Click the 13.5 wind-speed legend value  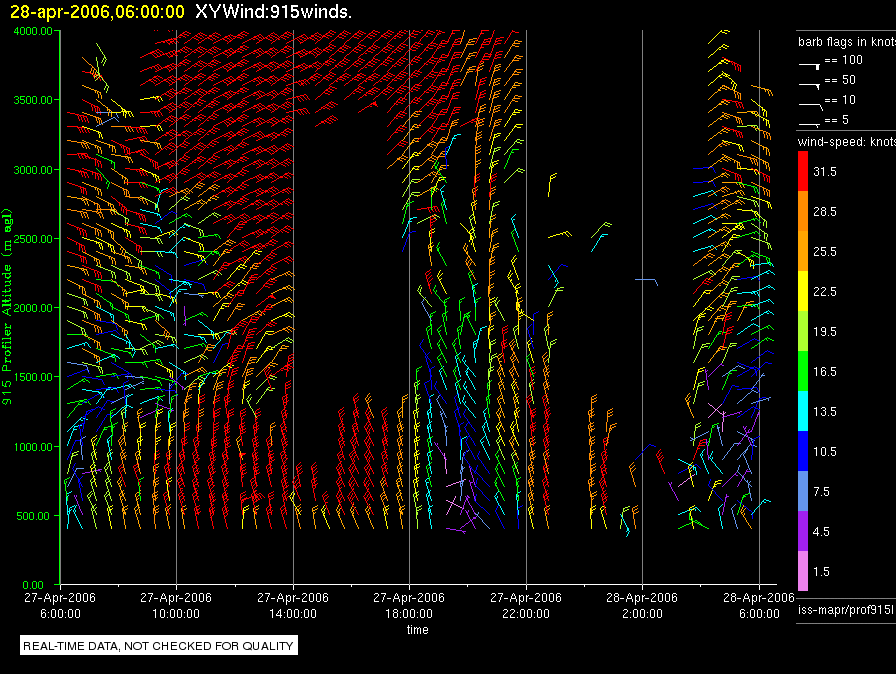point(825,411)
